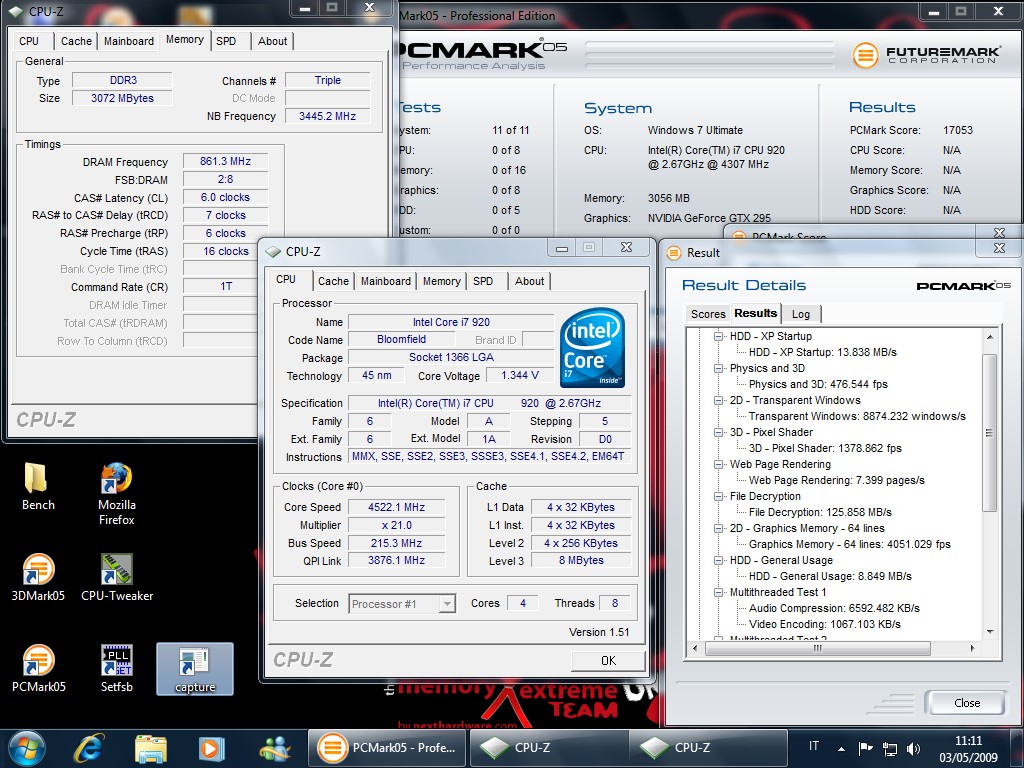Viewport: 1024px width, 768px height.
Task: Show hidden tray icons arrow
Action: click(x=841, y=748)
